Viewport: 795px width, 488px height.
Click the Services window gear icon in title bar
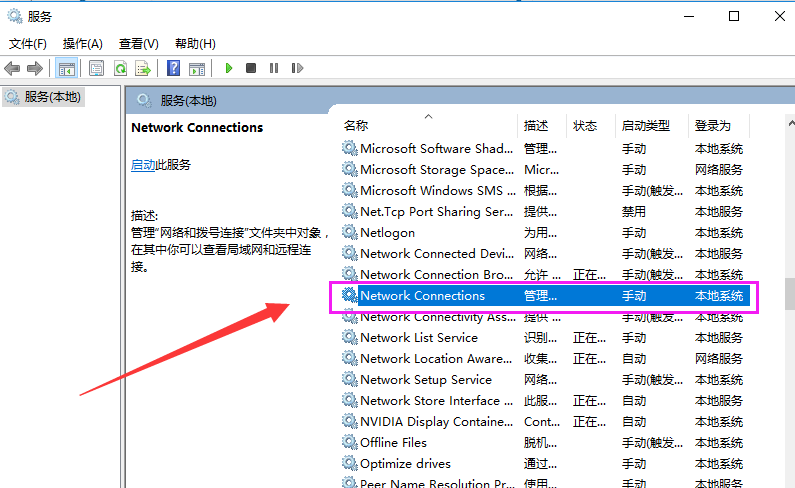pos(15,16)
